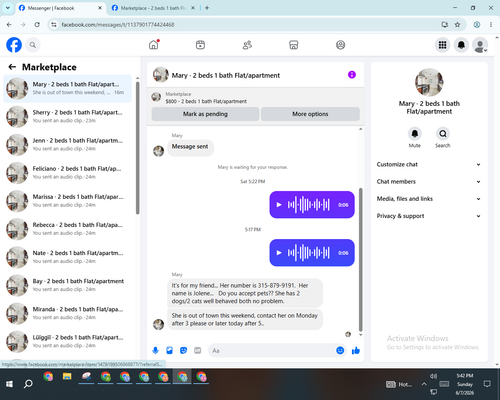Open File Explorer from taskbar
Screen dimensions: 500x400
pos(67,377)
